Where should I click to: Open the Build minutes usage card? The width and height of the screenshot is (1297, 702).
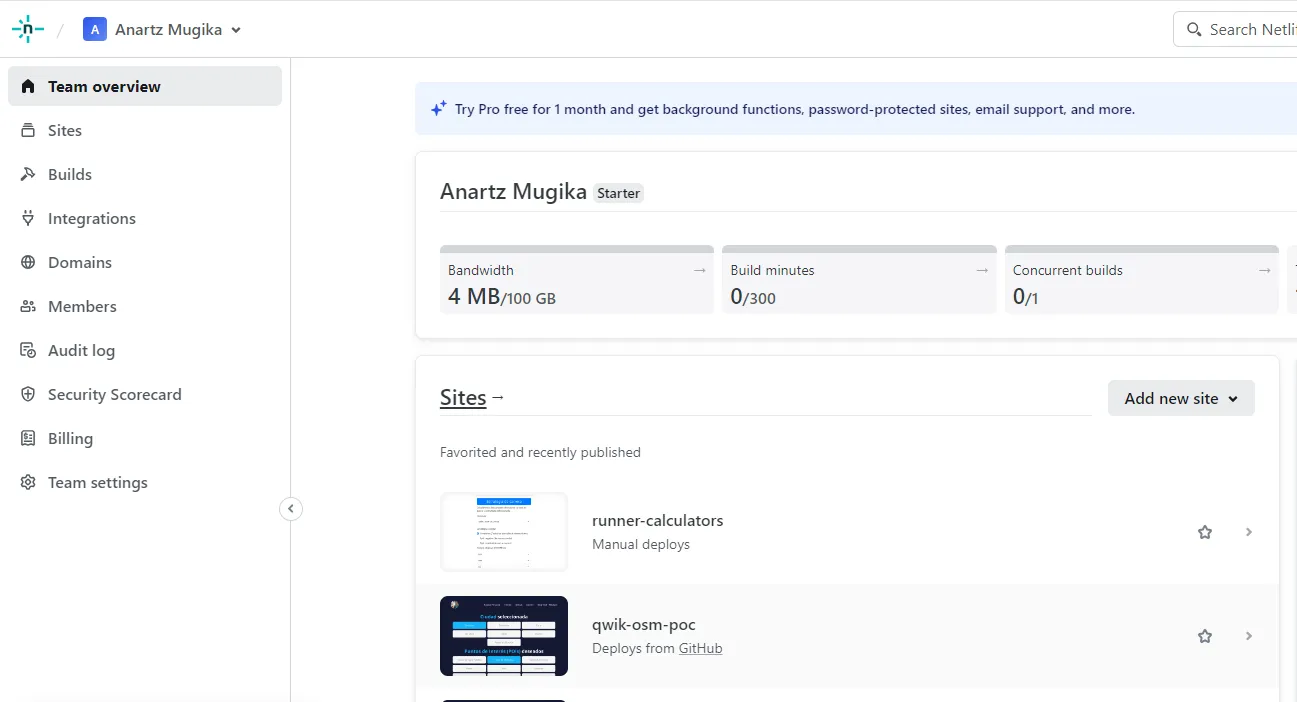[859, 280]
